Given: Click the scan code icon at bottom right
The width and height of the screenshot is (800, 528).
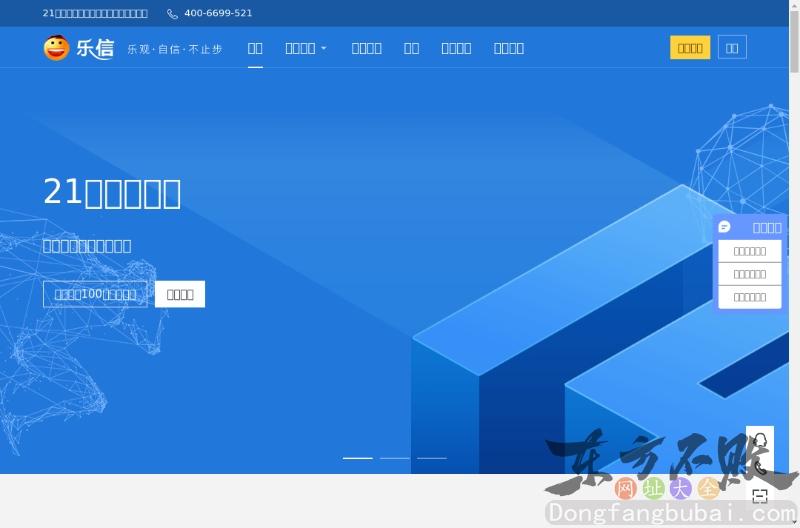Looking at the screenshot, I should point(760,495).
